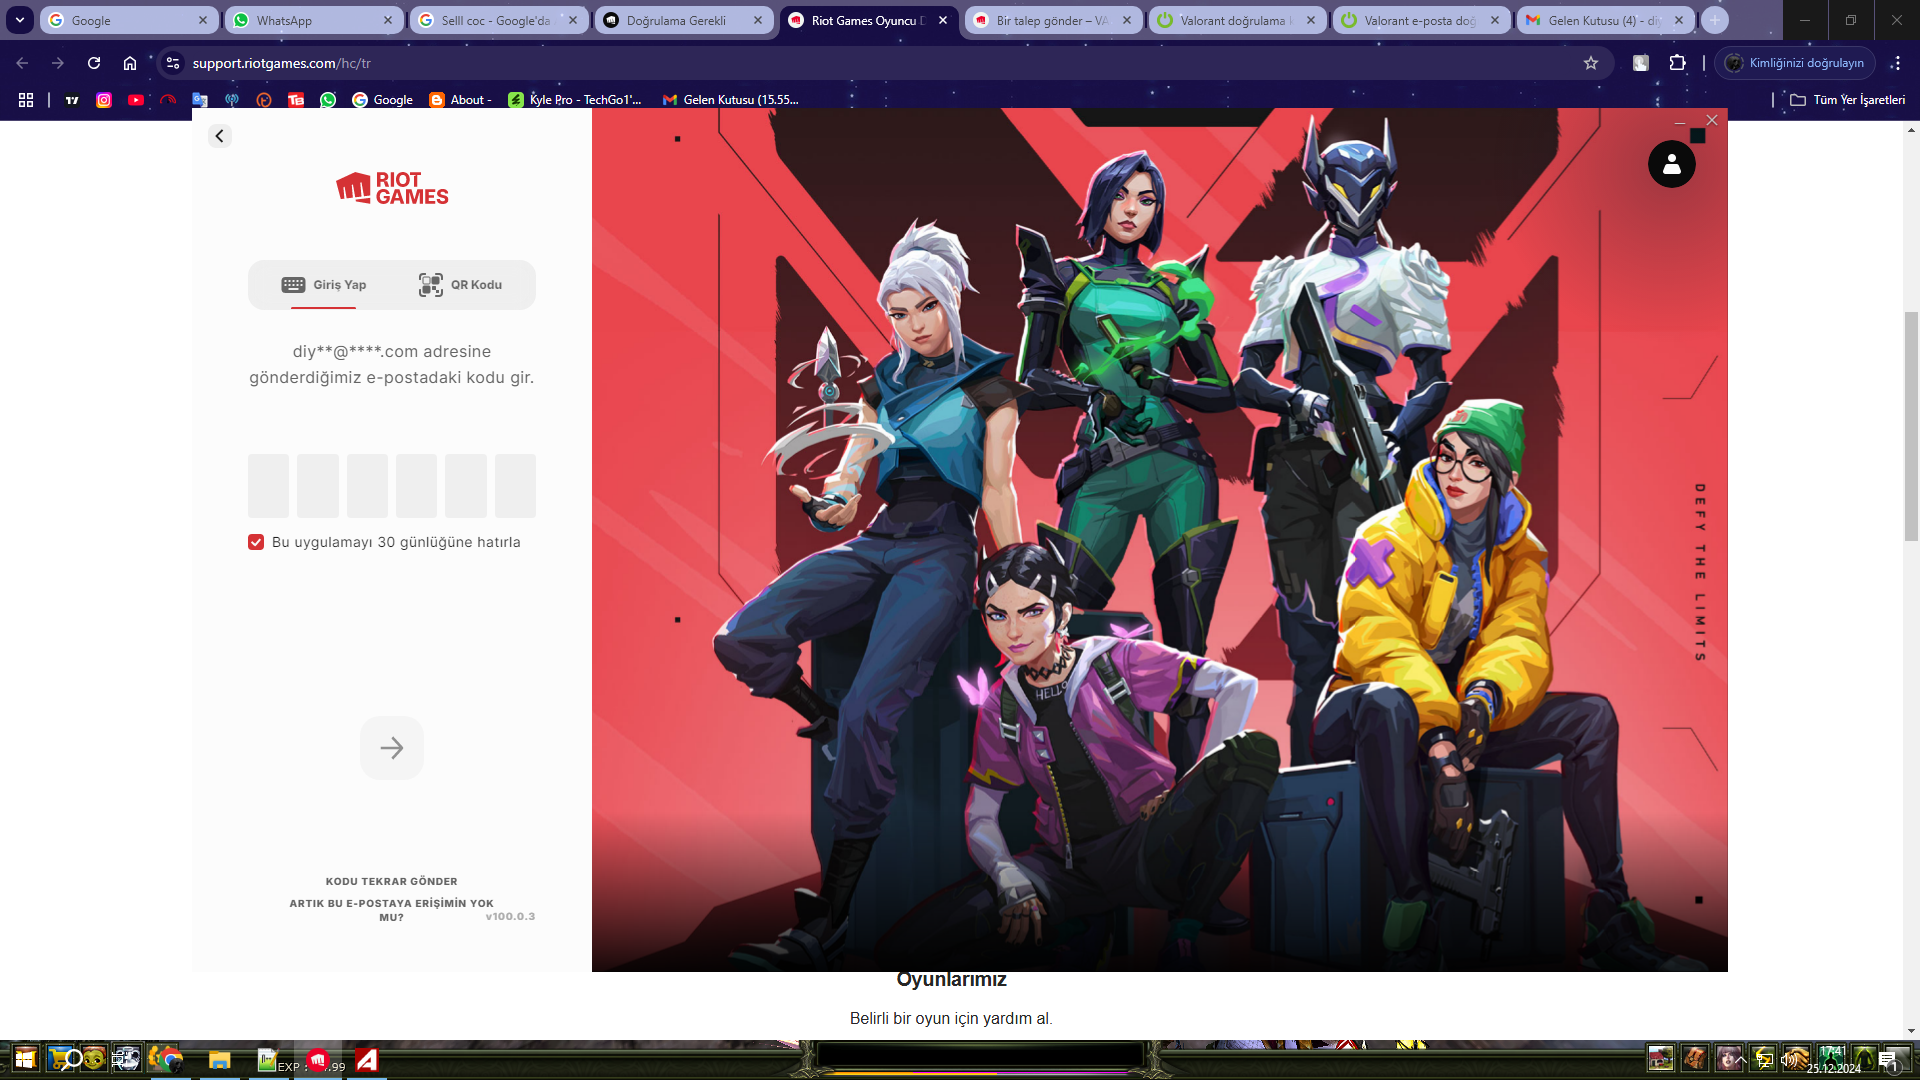Open Chrome from the taskbar
This screenshot has width=1920, height=1080.
point(170,1059)
